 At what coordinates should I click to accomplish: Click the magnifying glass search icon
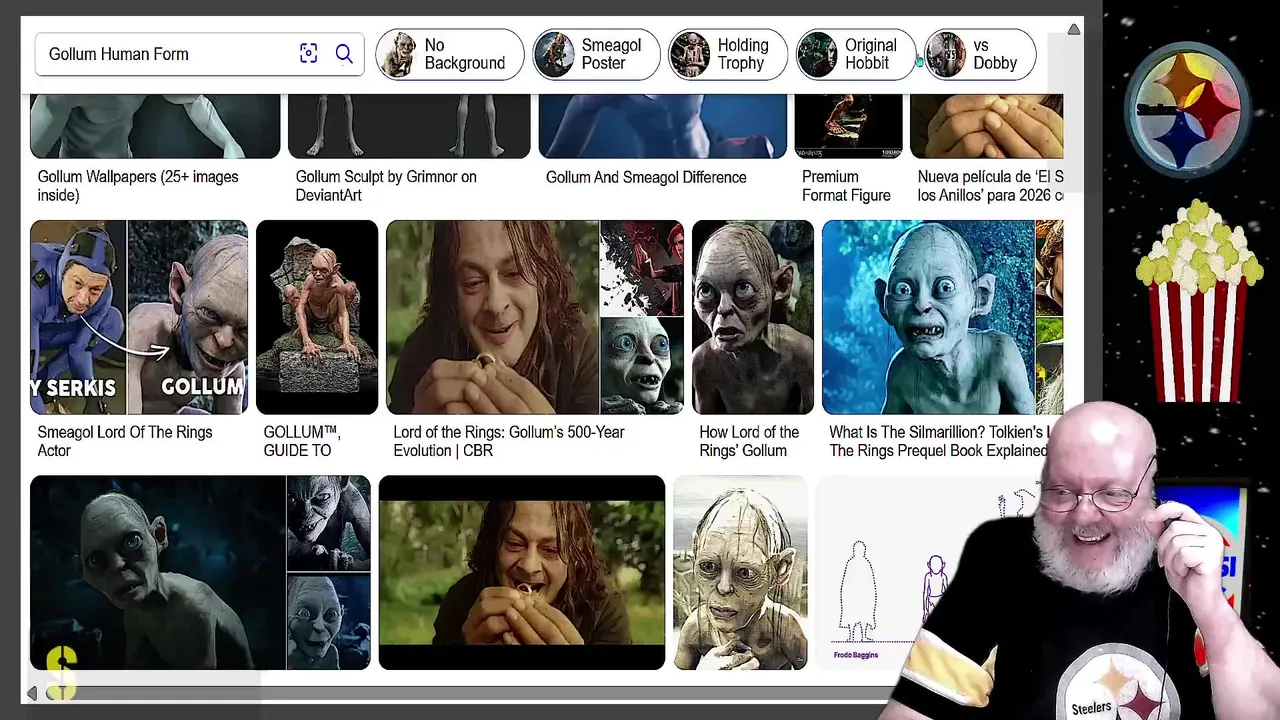tap(344, 54)
